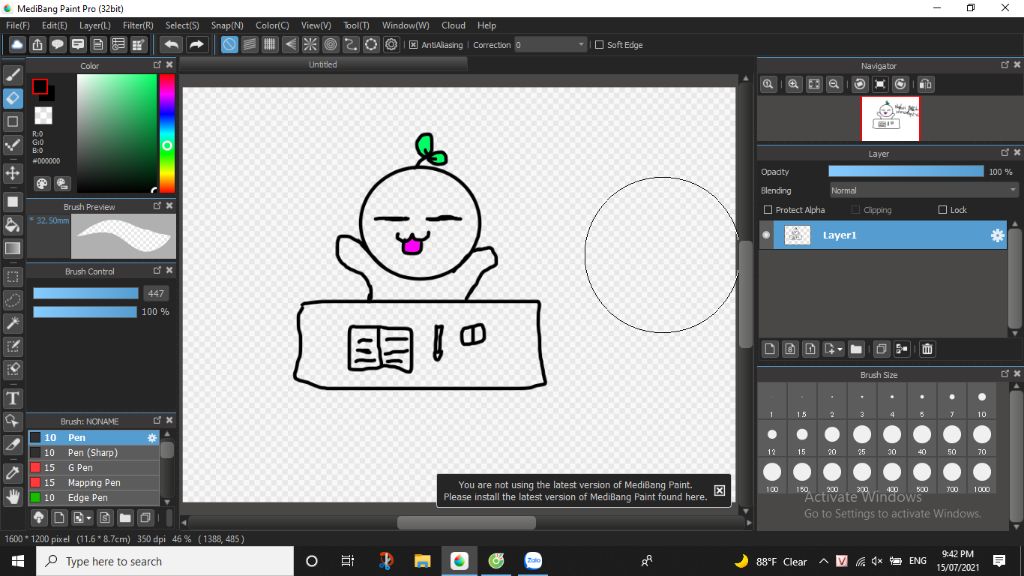Screen dimensions: 1024x576
Task: Open Pen brush settings gear
Action: [x=152, y=438]
